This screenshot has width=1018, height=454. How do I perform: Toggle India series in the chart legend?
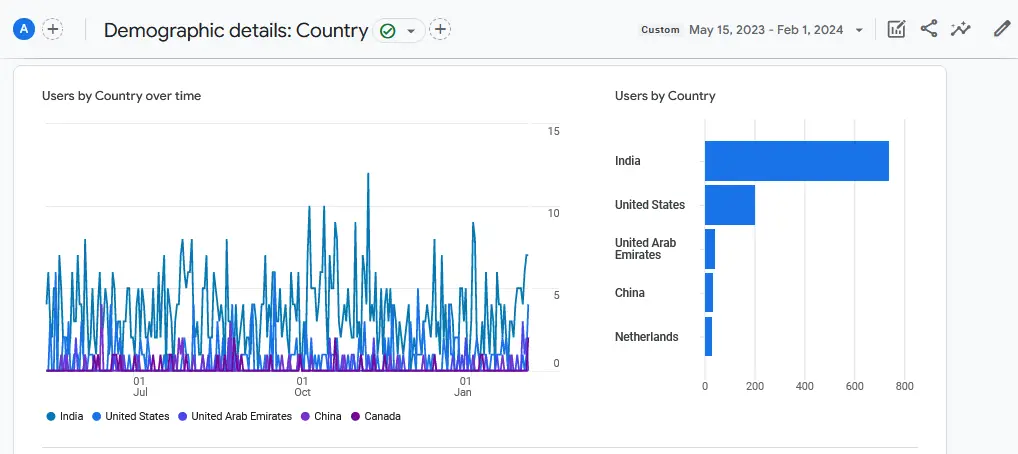[65, 416]
